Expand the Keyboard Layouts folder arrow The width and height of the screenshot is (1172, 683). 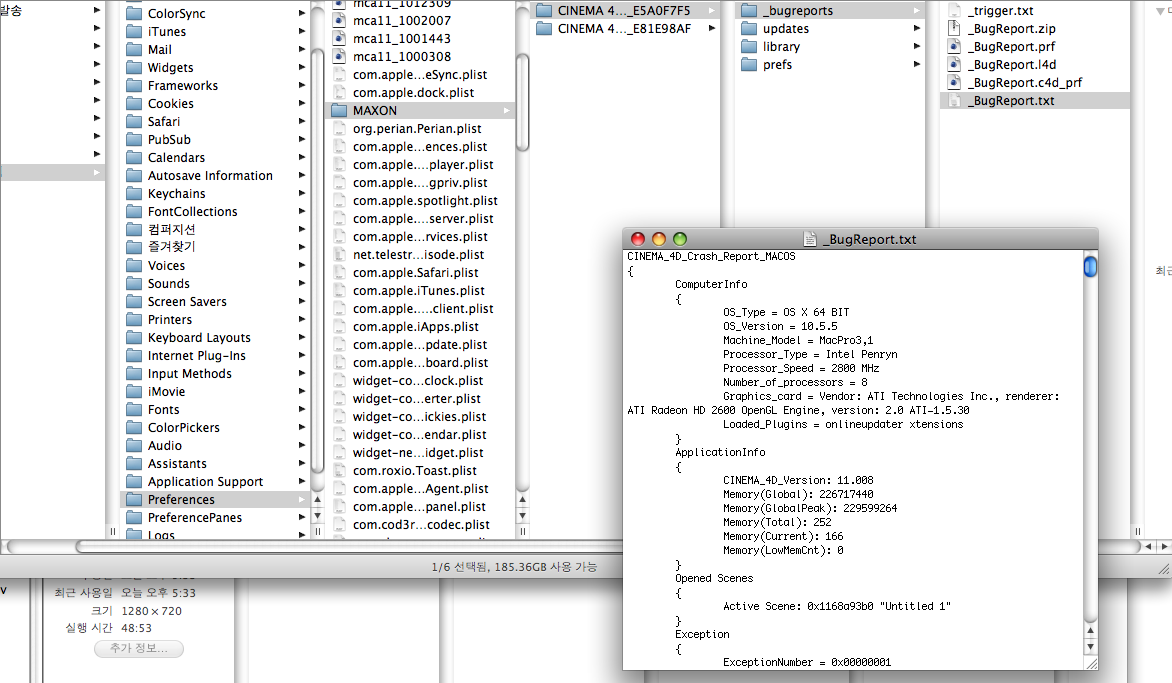click(302, 337)
